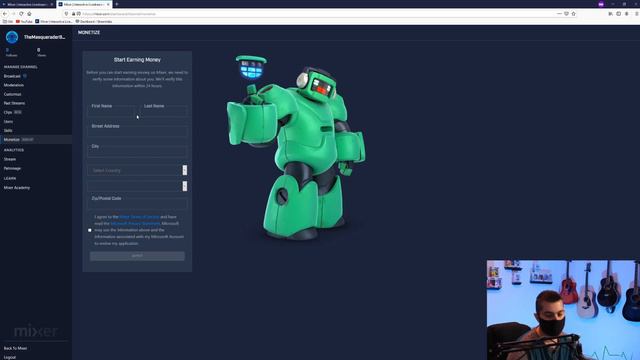The height and width of the screenshot is (360, 640).
Task: Open the Firefox library icon
Action: tap(611, 13)
